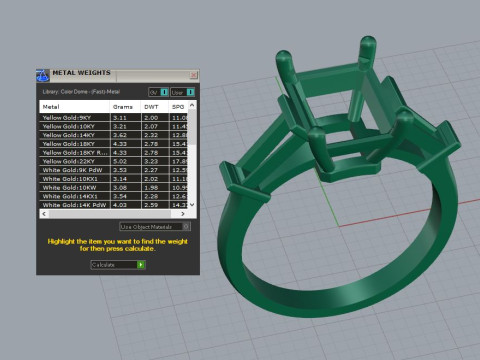This screenshot has height=360, width=480.
Task: Click the 1.98 DWT value
Action: [151, 188]
